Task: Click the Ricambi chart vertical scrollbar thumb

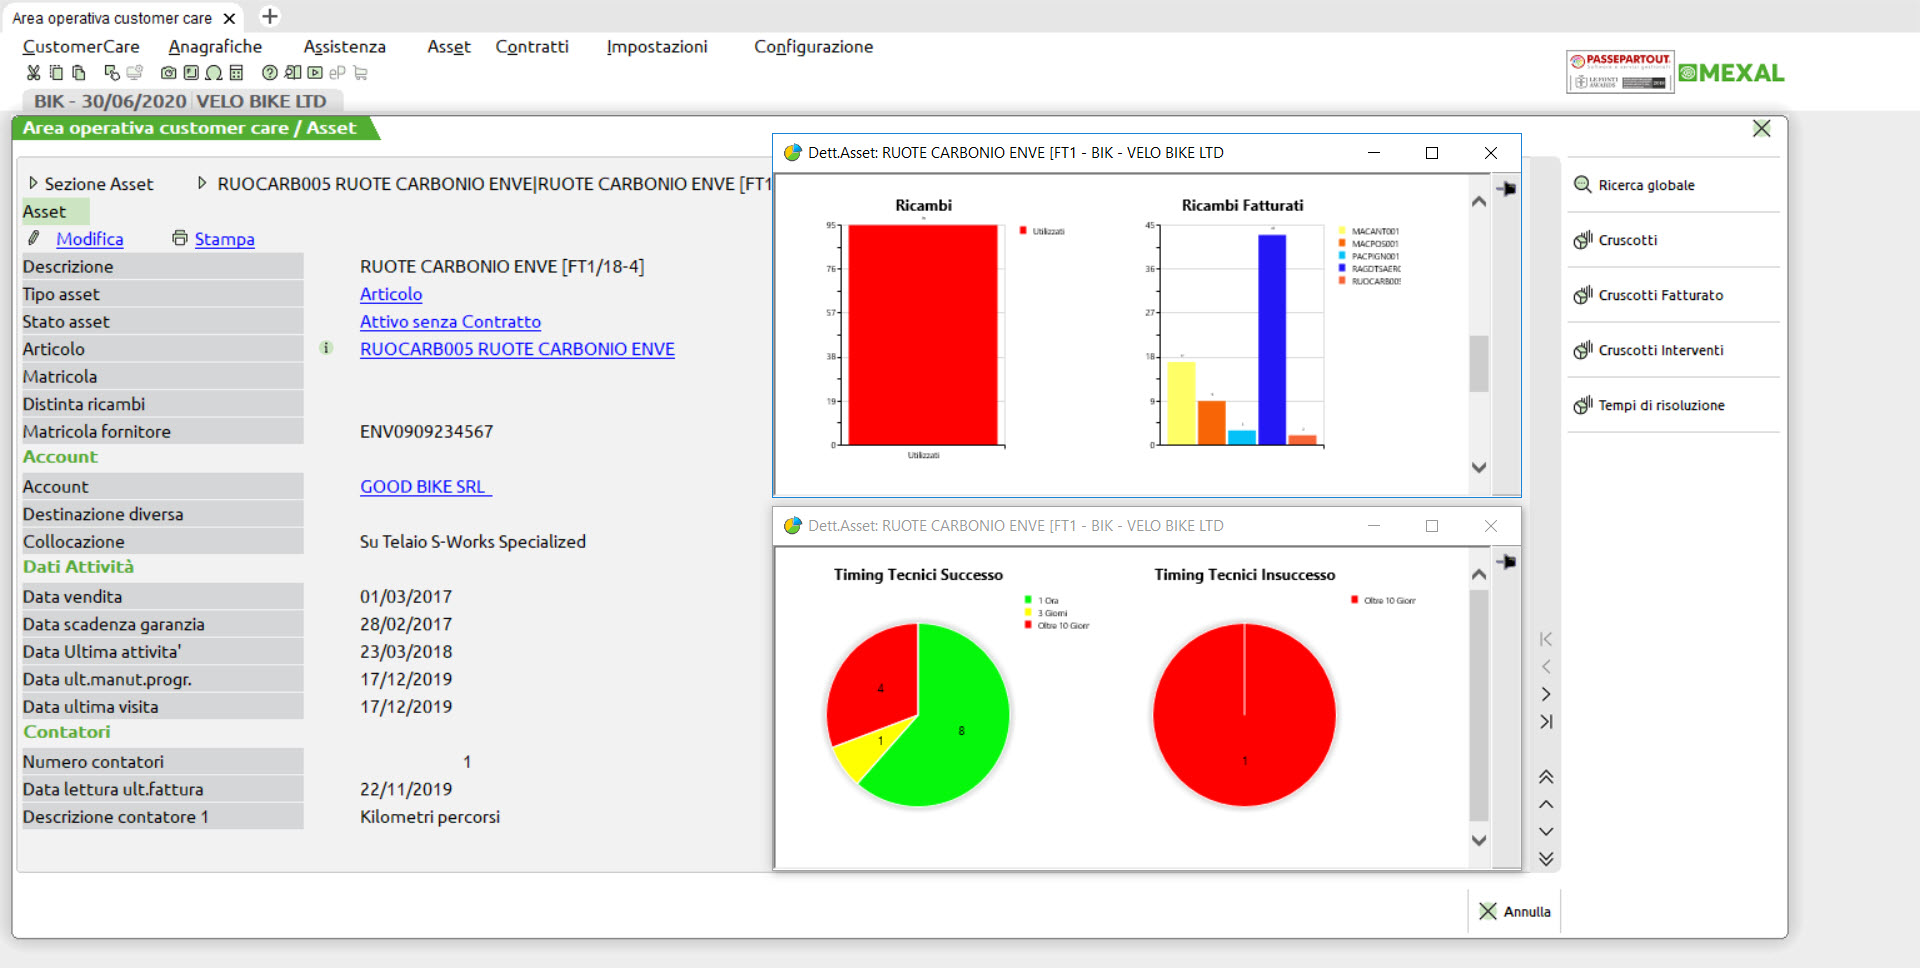Action: [1479, 363]
